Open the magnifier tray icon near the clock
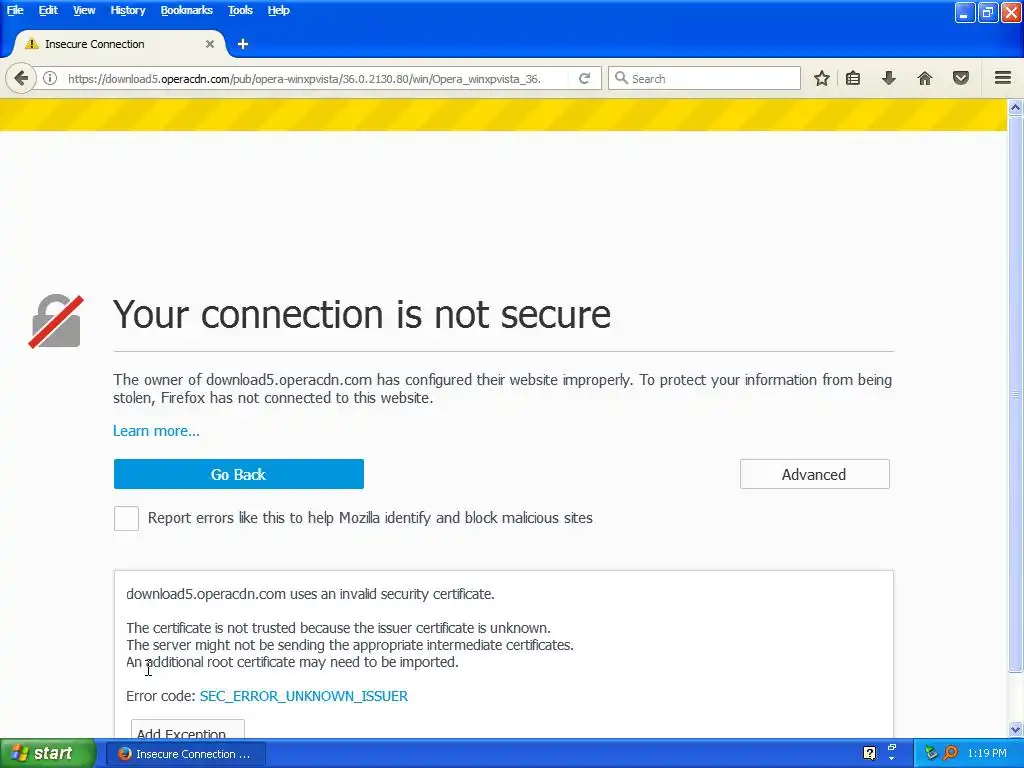 pos(950,754)
